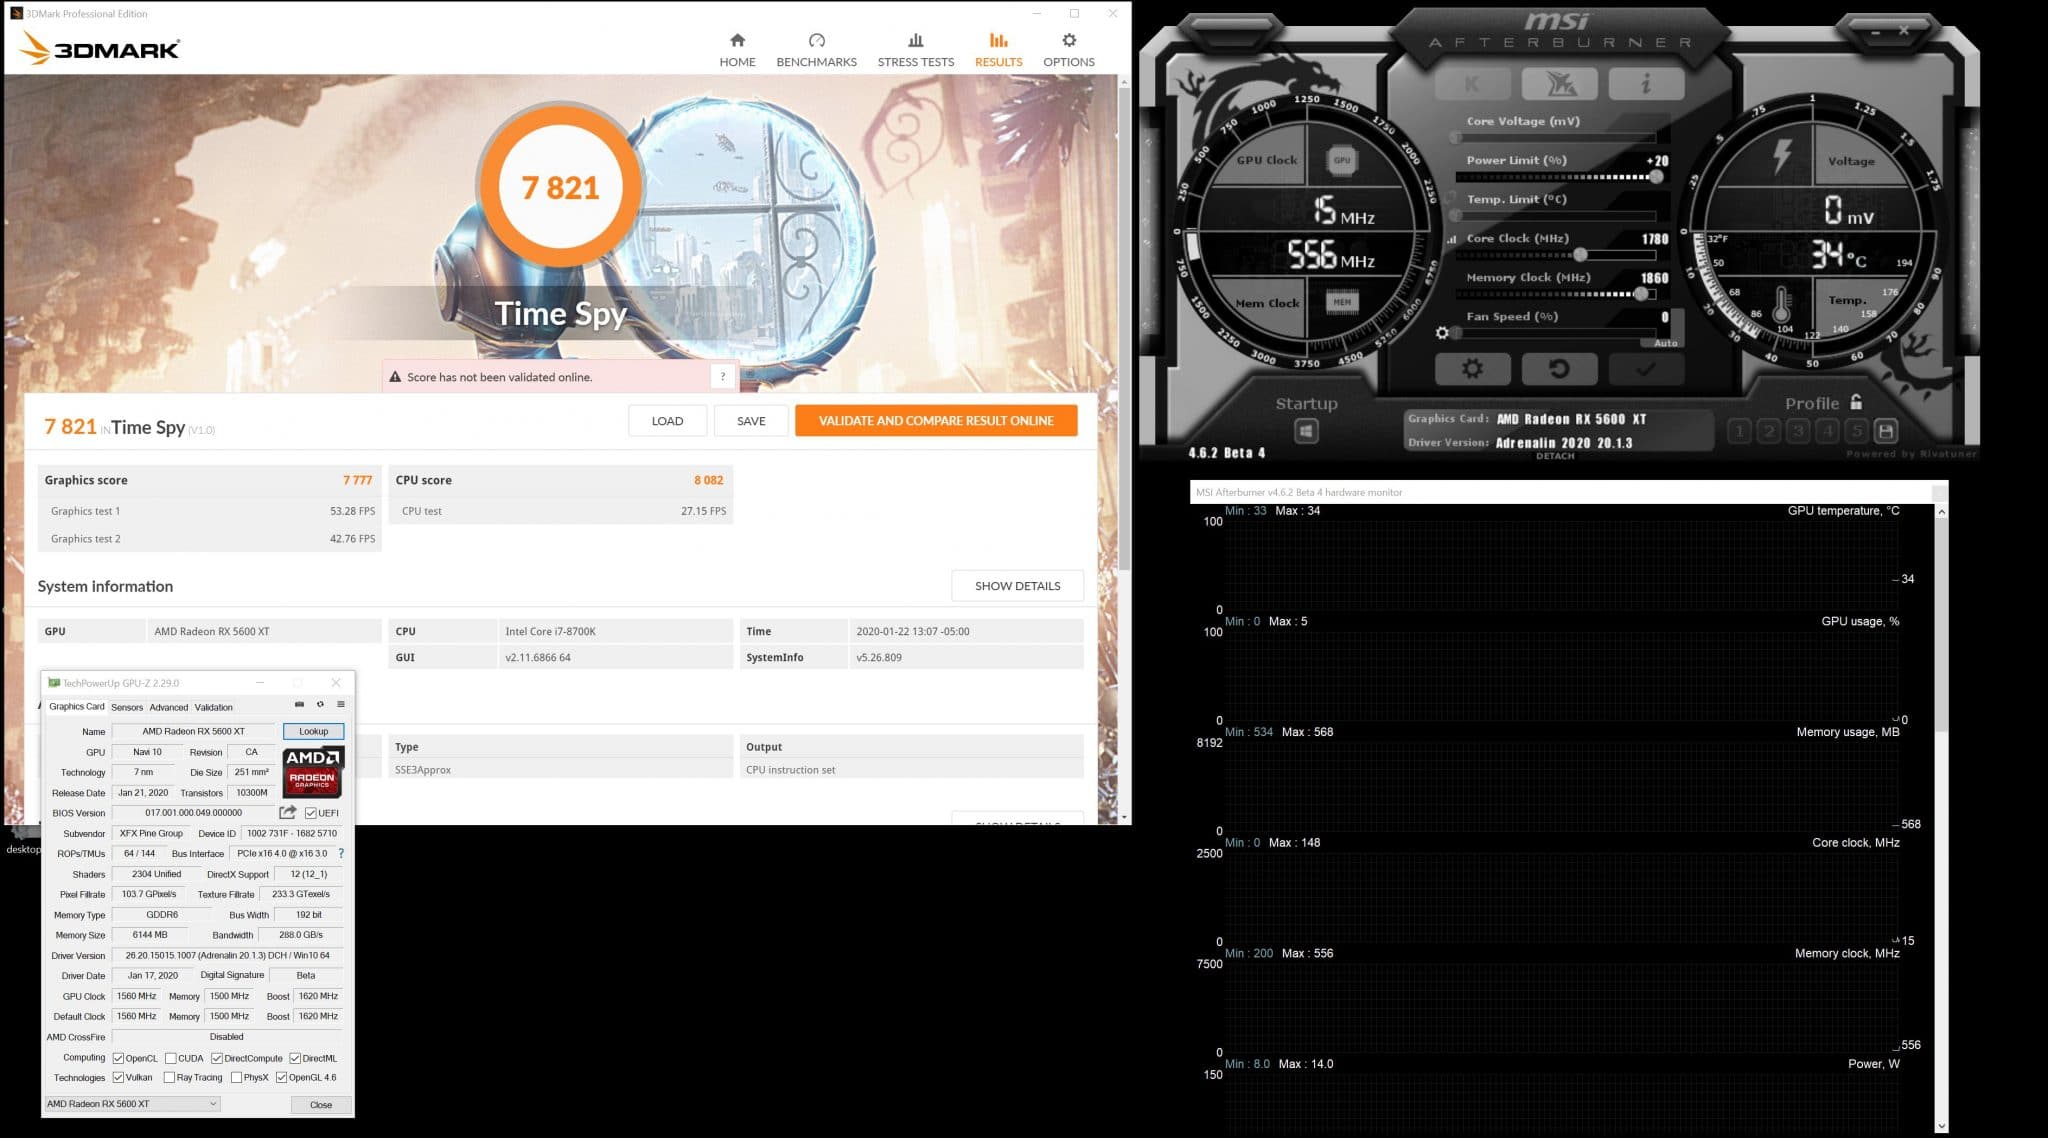Click the save profile floppy icon
Viewport: 2048px width, 1138px height.
pos(1886,431)
